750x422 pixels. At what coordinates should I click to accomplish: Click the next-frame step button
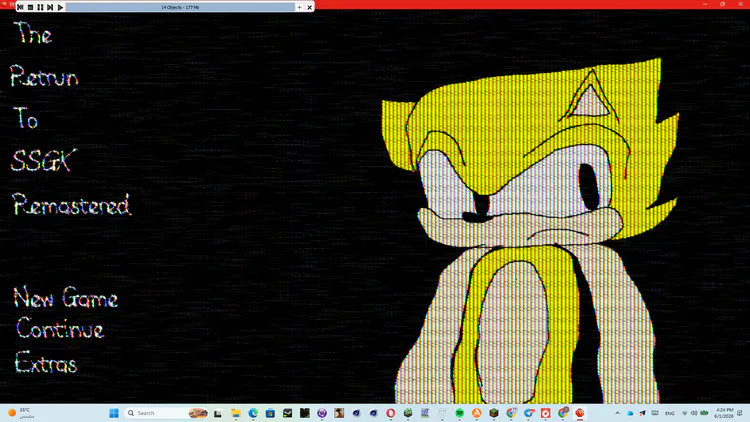tap(50, 7)
